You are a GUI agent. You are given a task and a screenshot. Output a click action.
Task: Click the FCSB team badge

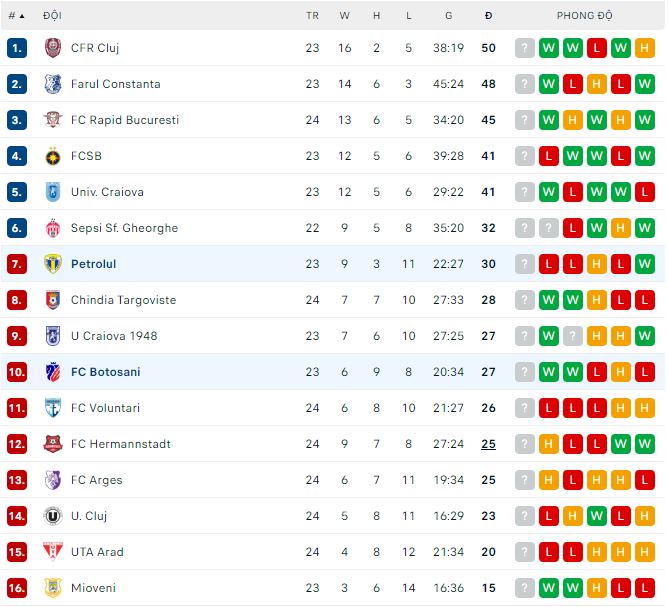53,156
